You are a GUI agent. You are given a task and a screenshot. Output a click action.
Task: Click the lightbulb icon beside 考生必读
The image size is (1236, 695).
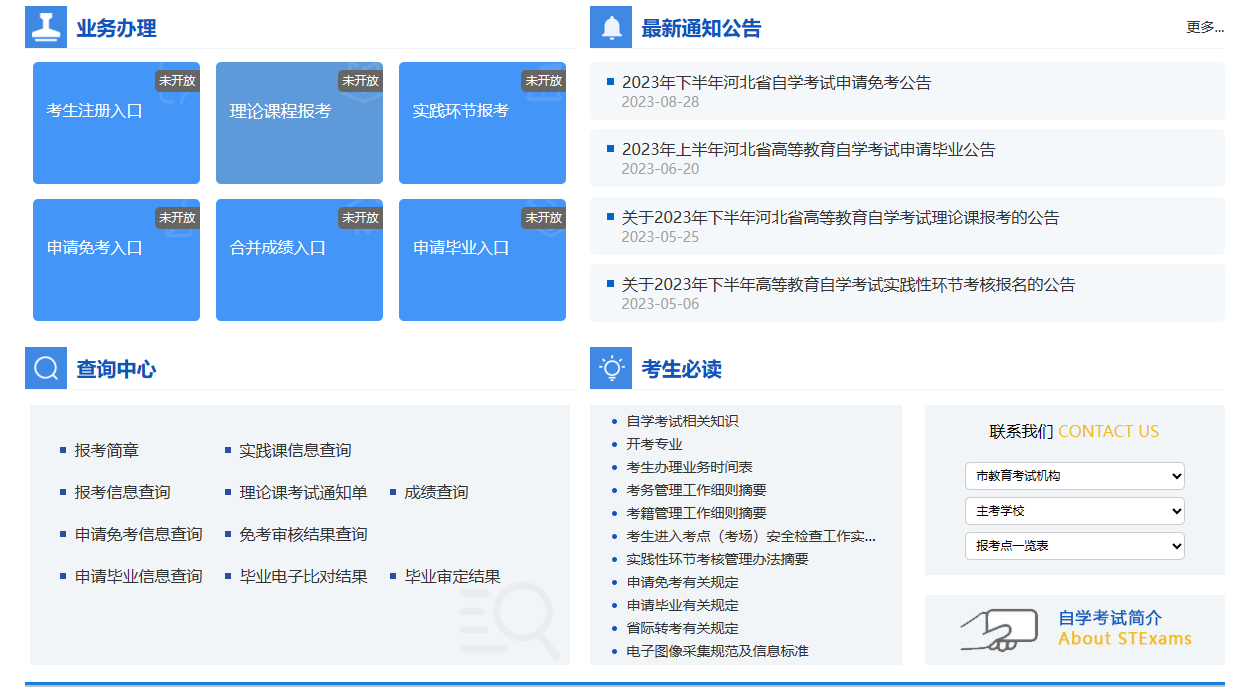[x=611, y=368]
